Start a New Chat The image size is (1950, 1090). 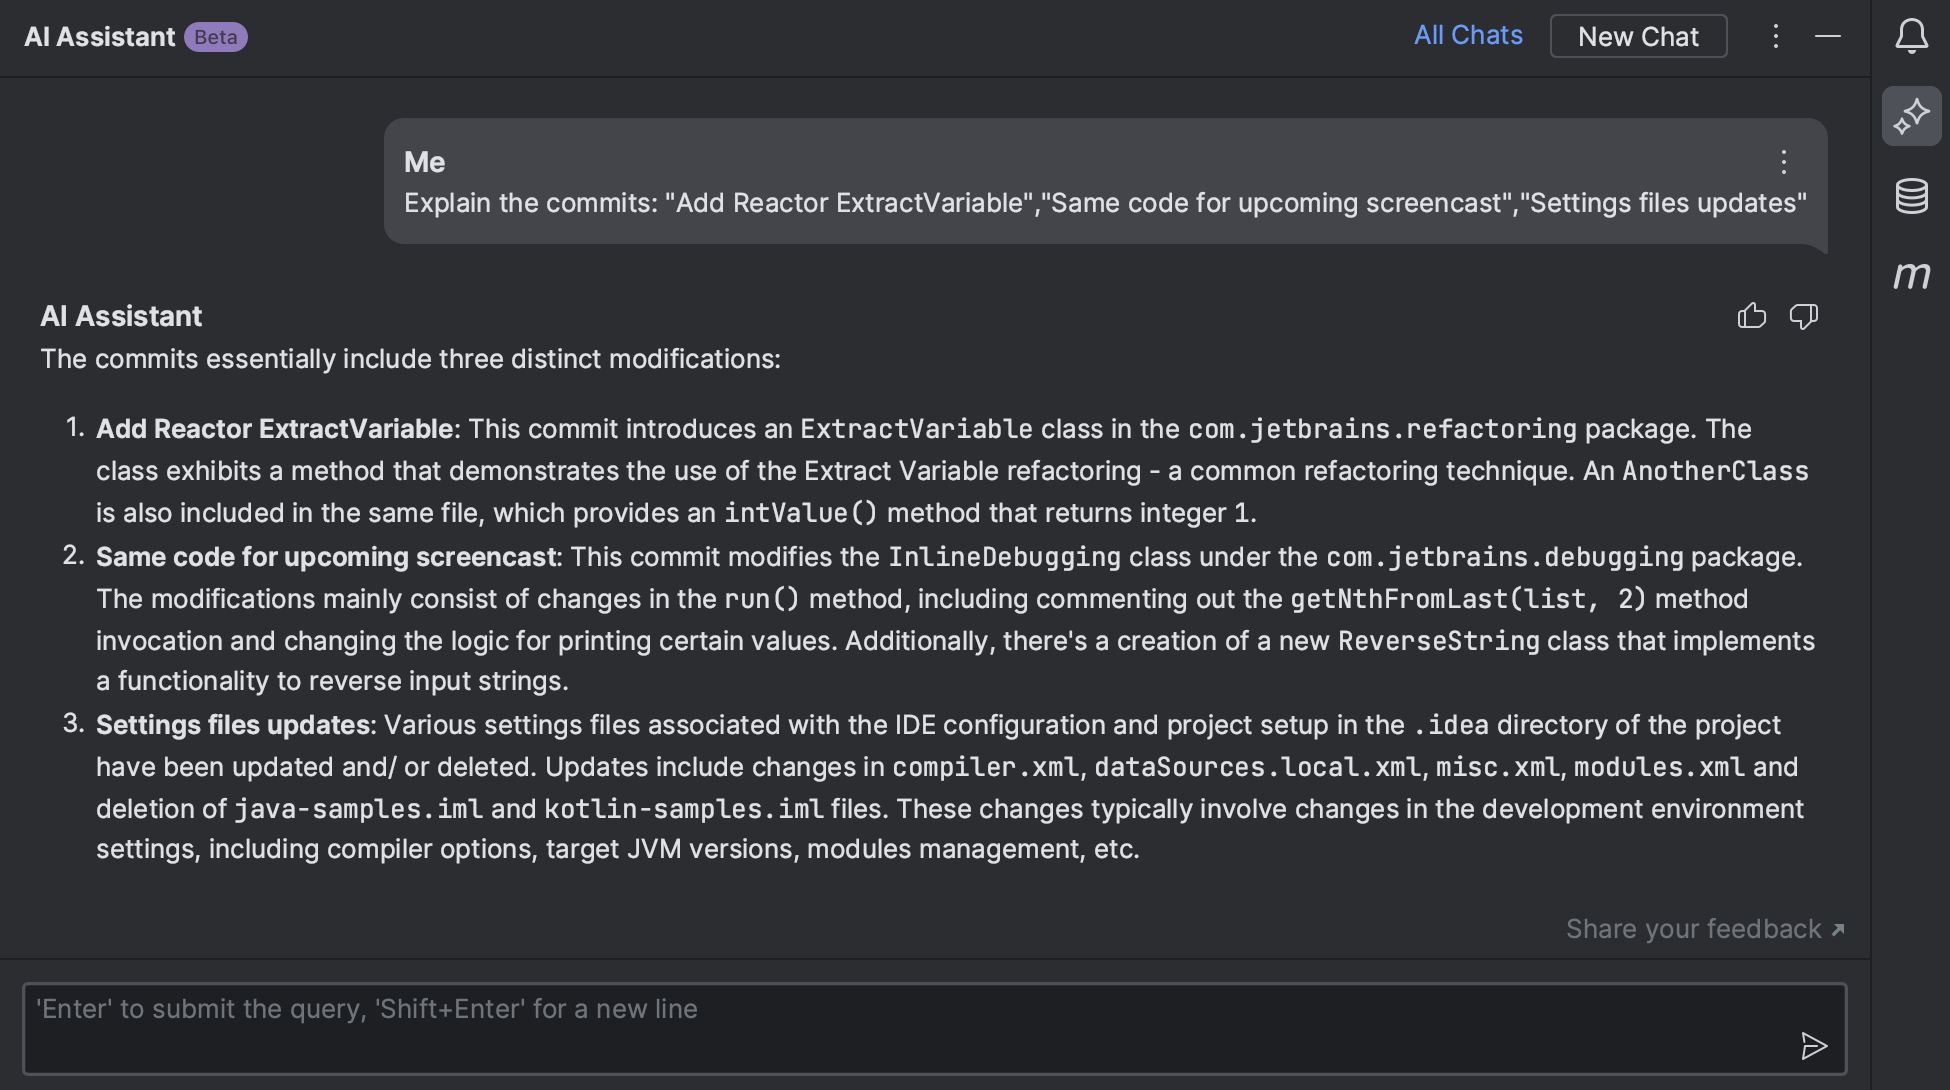(1638, 36)
